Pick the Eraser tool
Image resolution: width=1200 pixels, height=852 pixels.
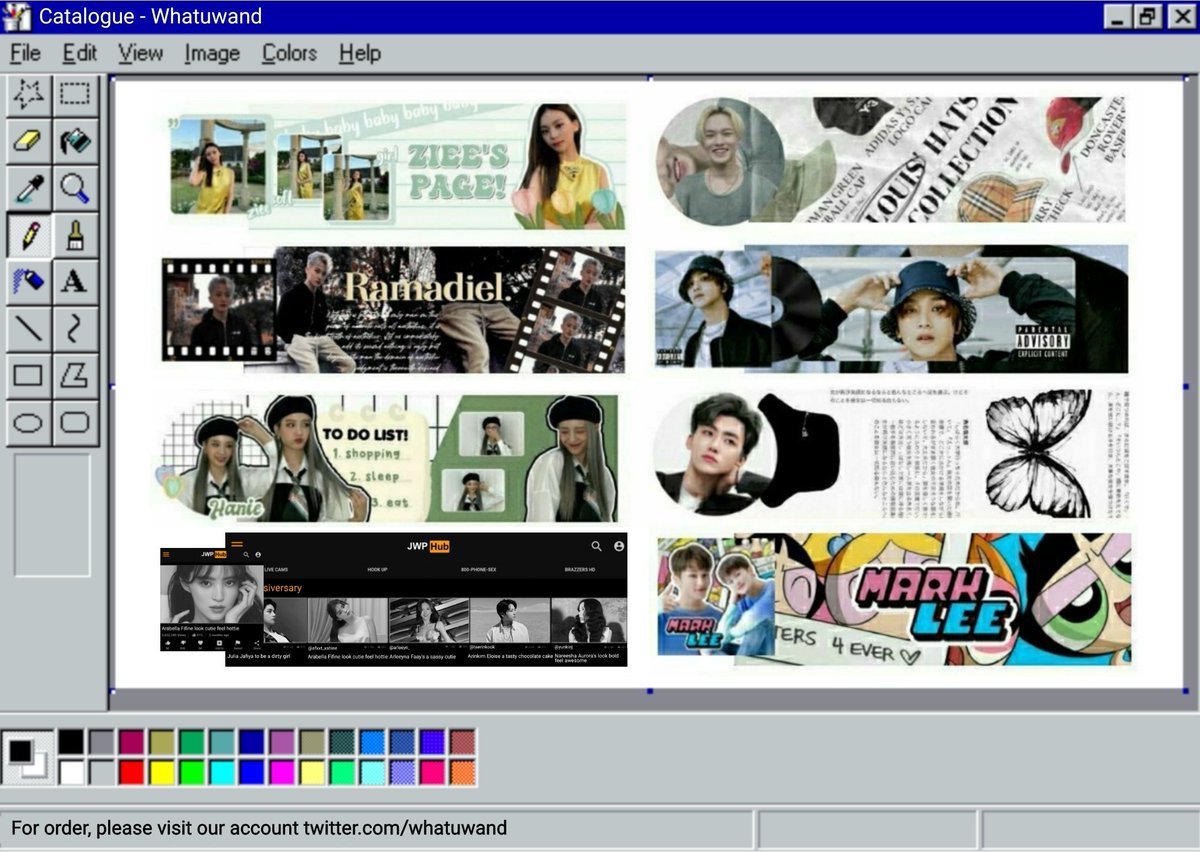click(28, 142)
